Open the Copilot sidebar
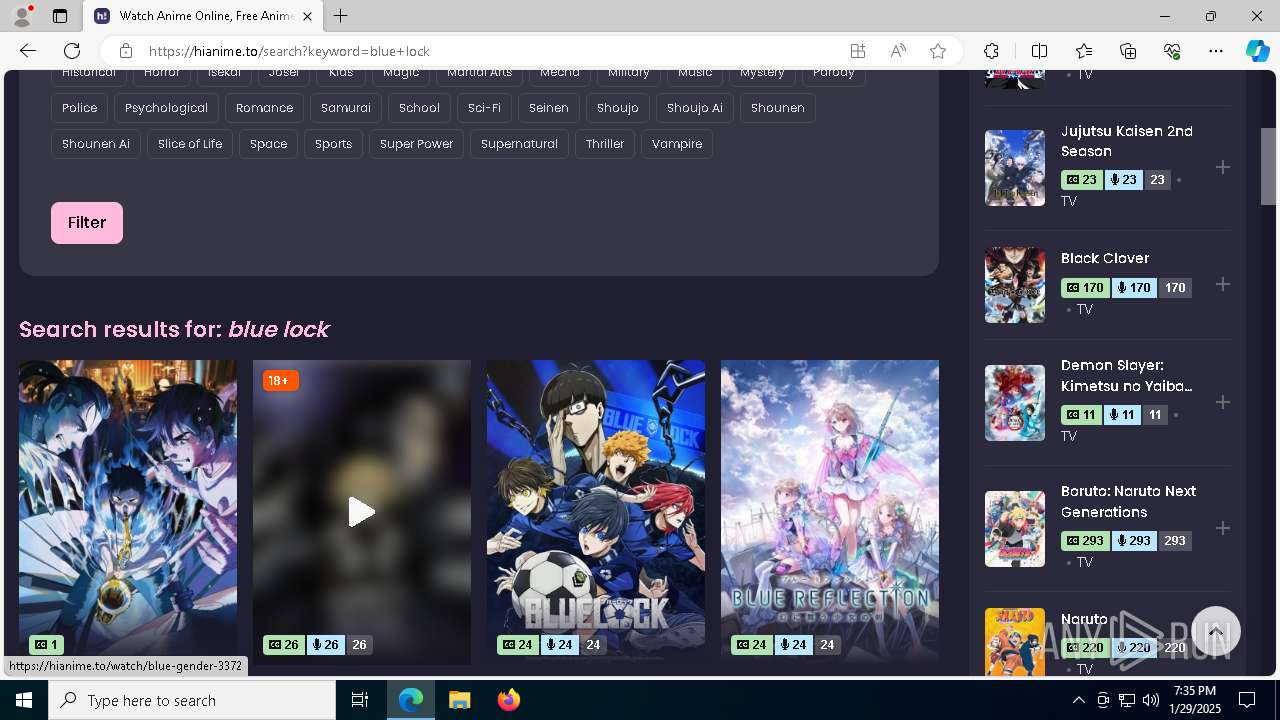The image size is (1280, 720). pos(1257,51)
